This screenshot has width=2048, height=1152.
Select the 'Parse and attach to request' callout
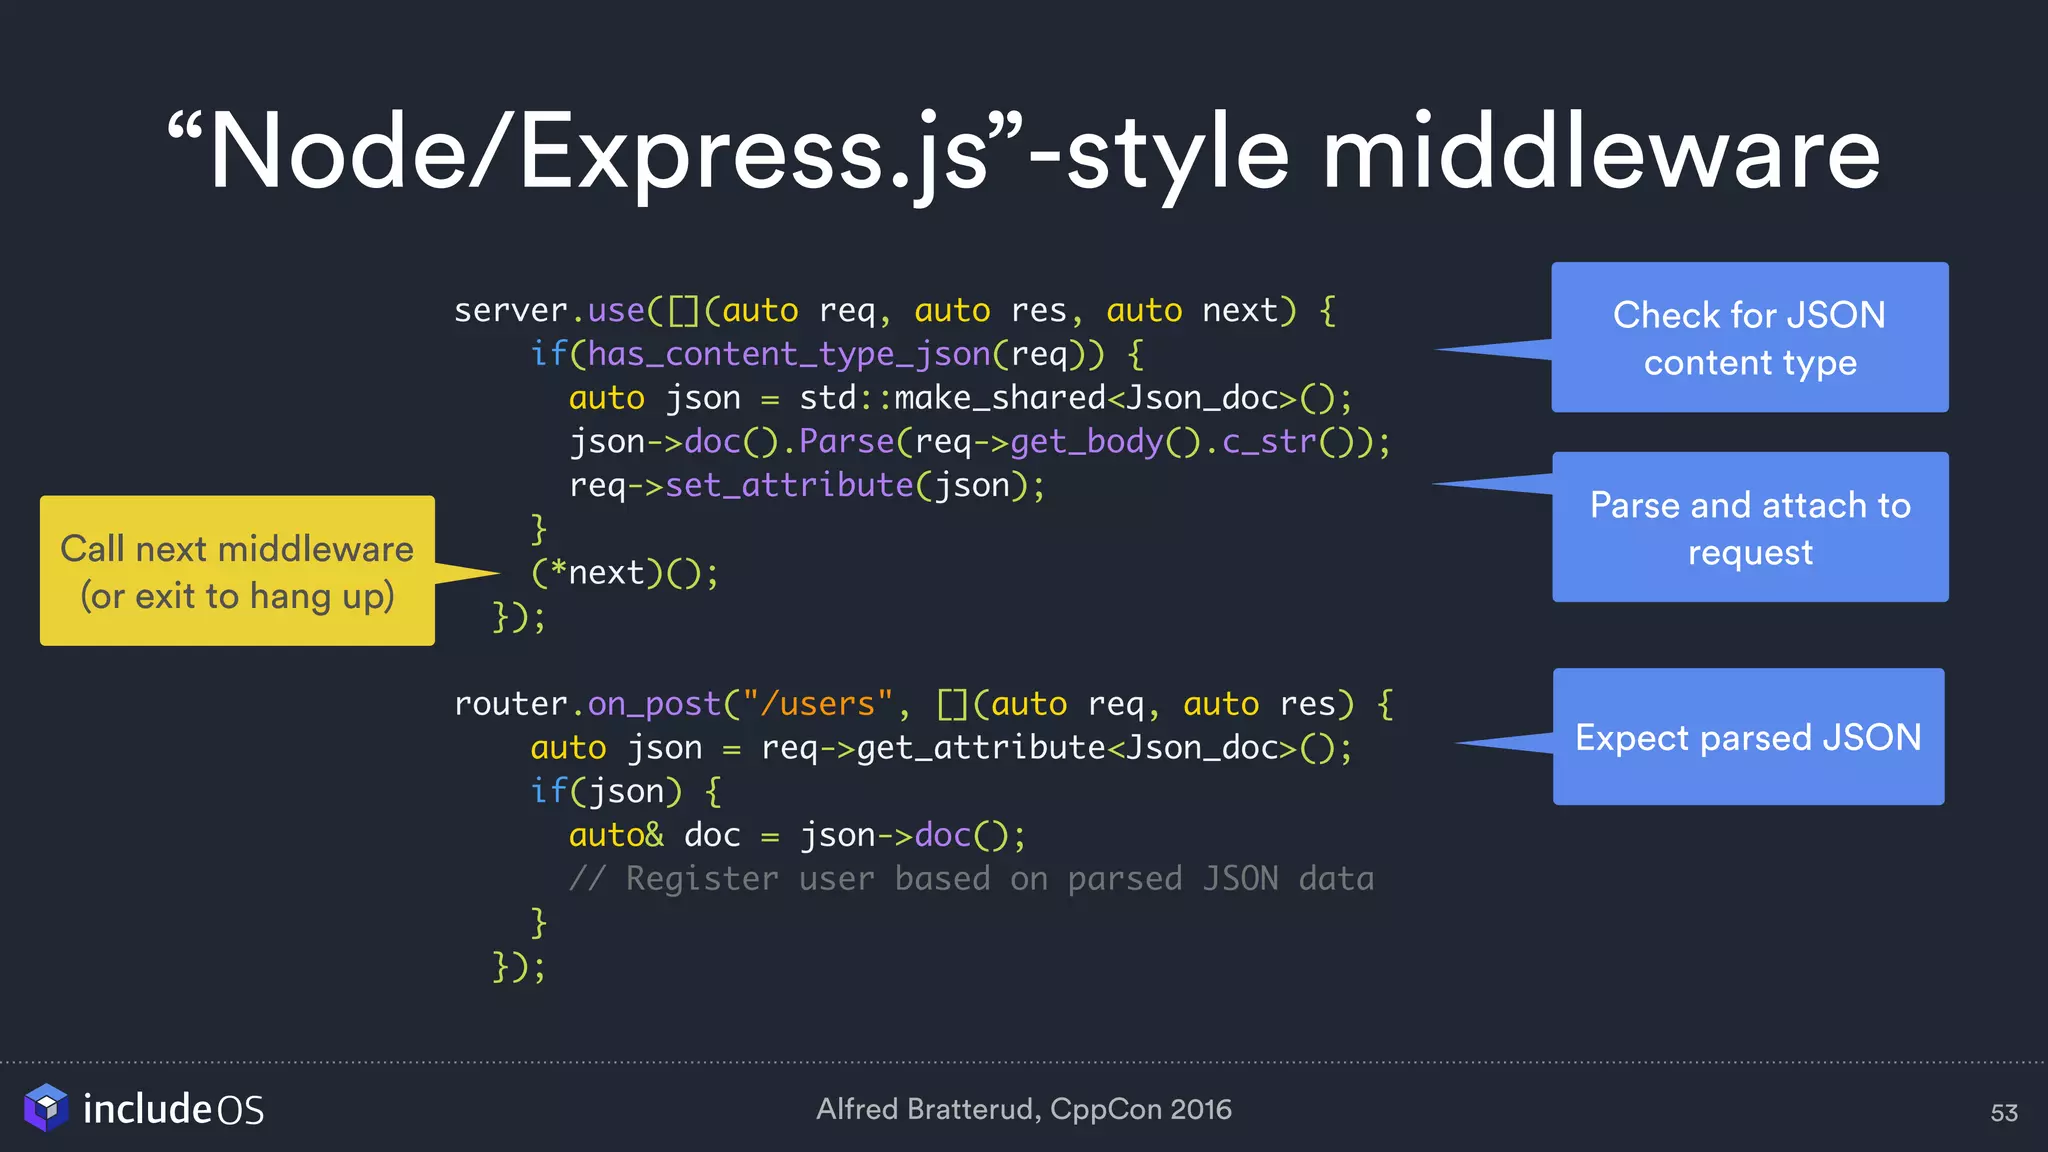click(1749, 528)
